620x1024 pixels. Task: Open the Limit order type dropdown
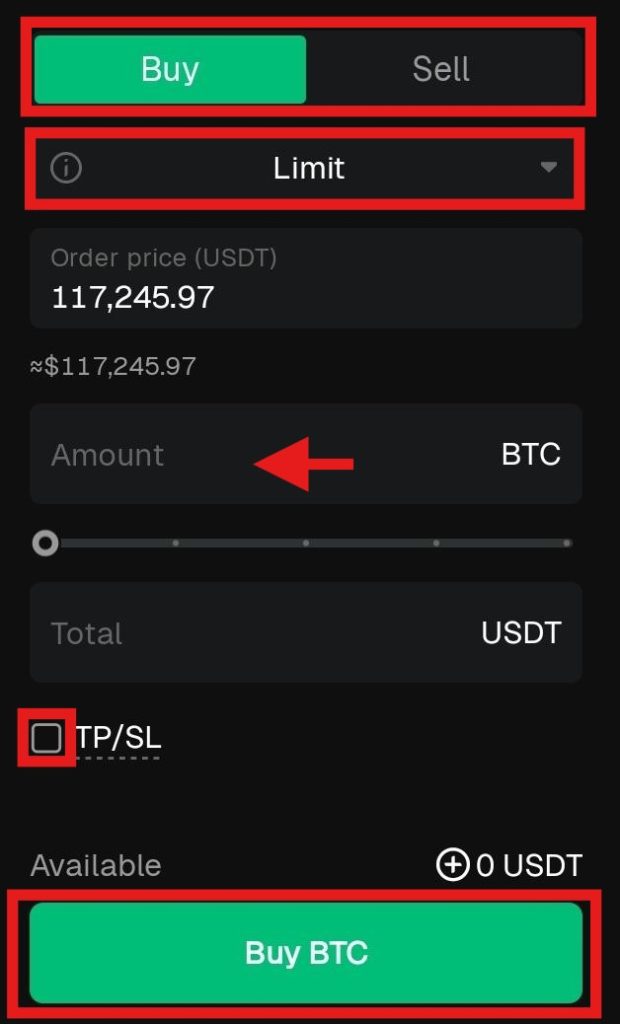coord(308,168)
